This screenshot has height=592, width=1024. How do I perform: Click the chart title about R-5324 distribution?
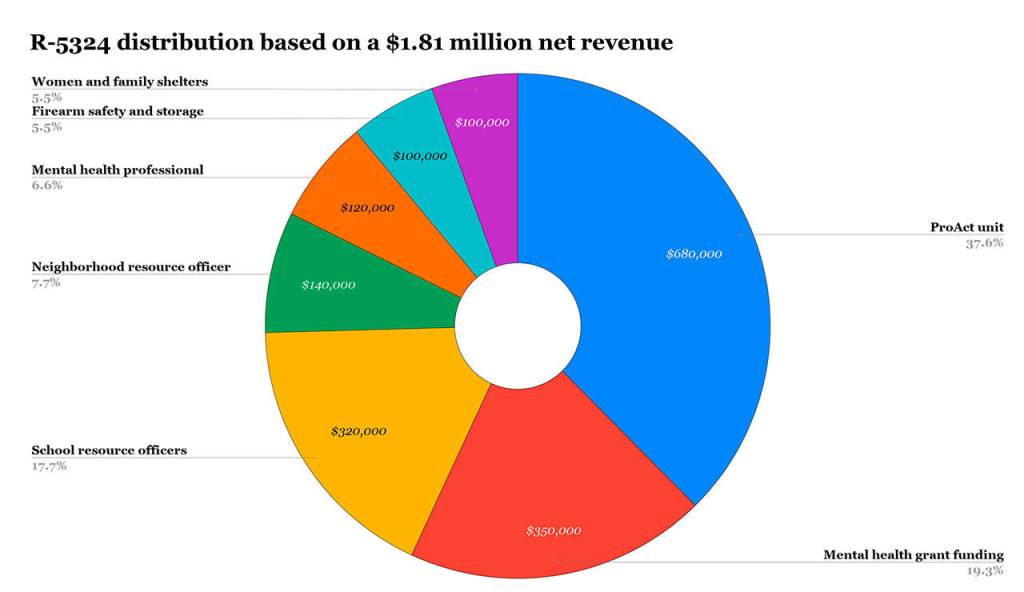point(352,42)
